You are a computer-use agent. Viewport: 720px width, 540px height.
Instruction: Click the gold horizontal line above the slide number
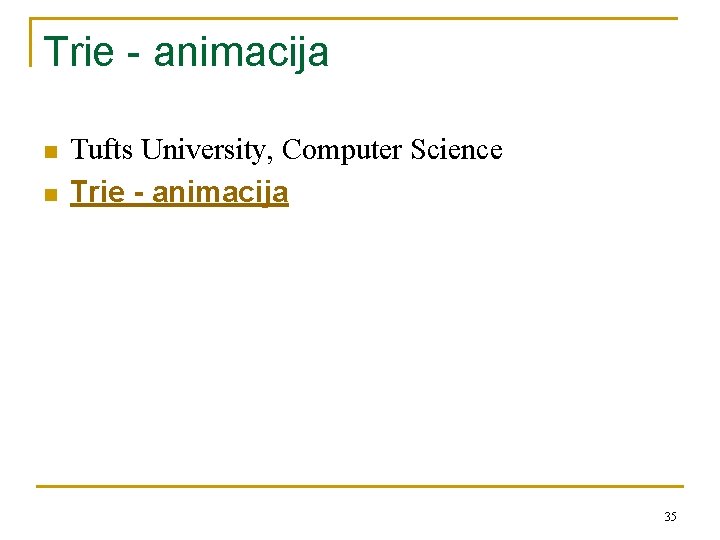click(x=360, y=487)
